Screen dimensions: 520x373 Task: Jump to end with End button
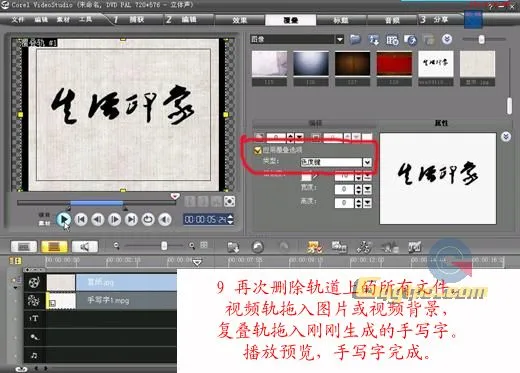click(131, 219)
